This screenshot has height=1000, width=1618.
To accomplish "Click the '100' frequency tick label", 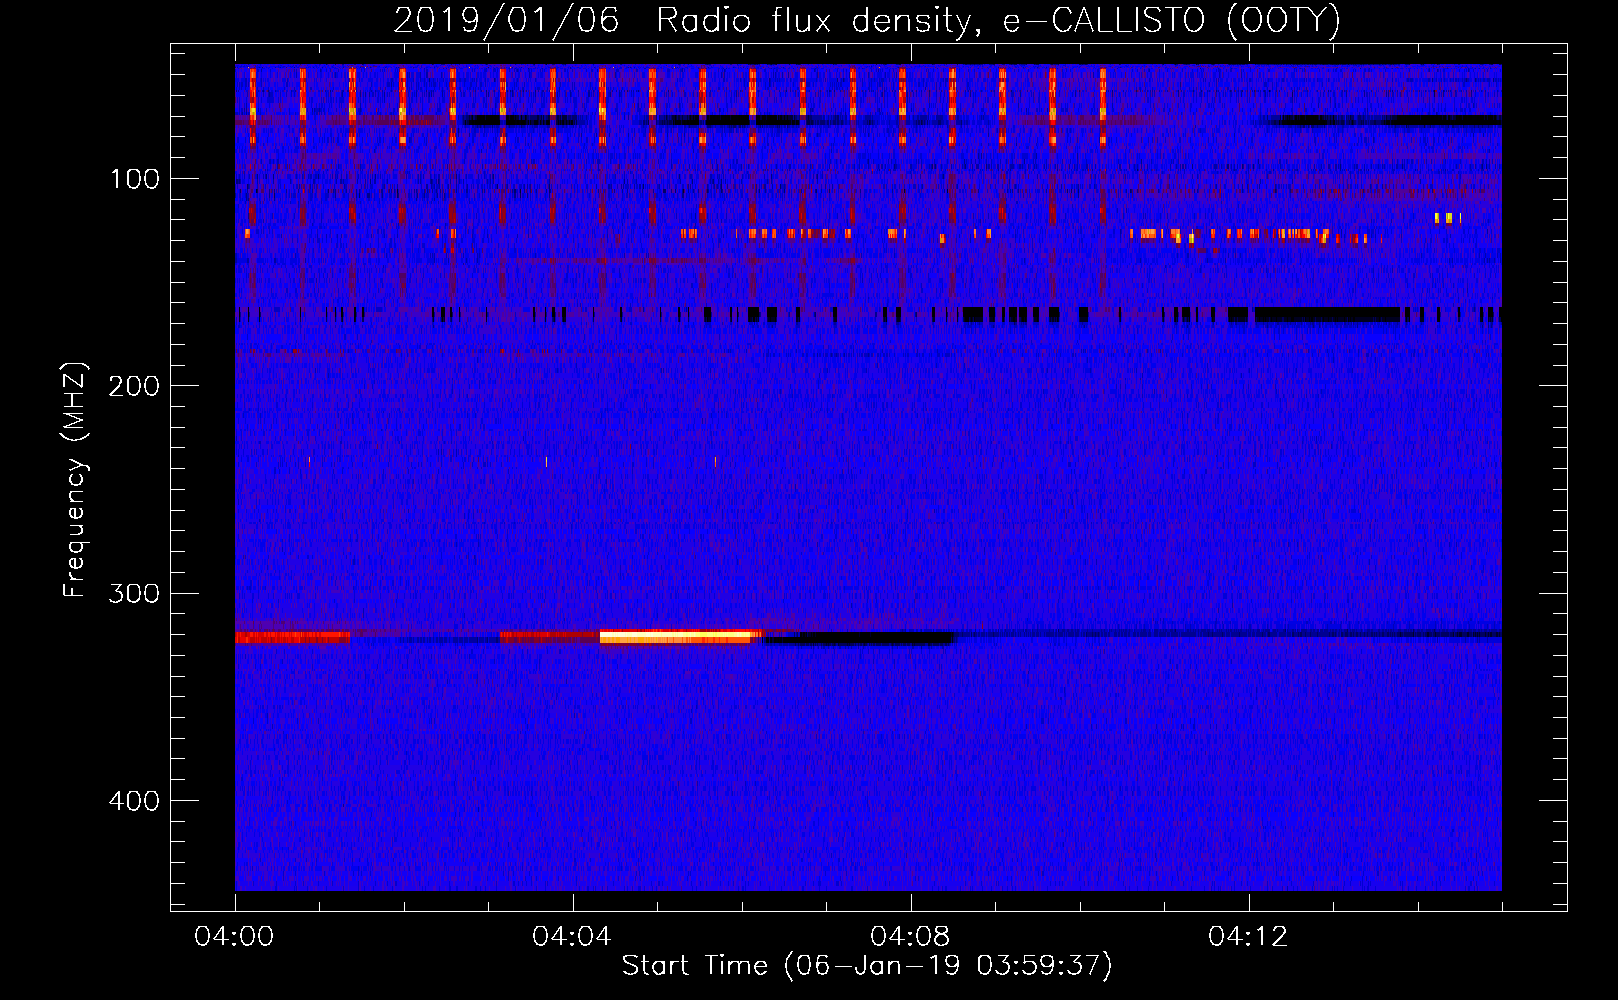I will tap(135, 179).
